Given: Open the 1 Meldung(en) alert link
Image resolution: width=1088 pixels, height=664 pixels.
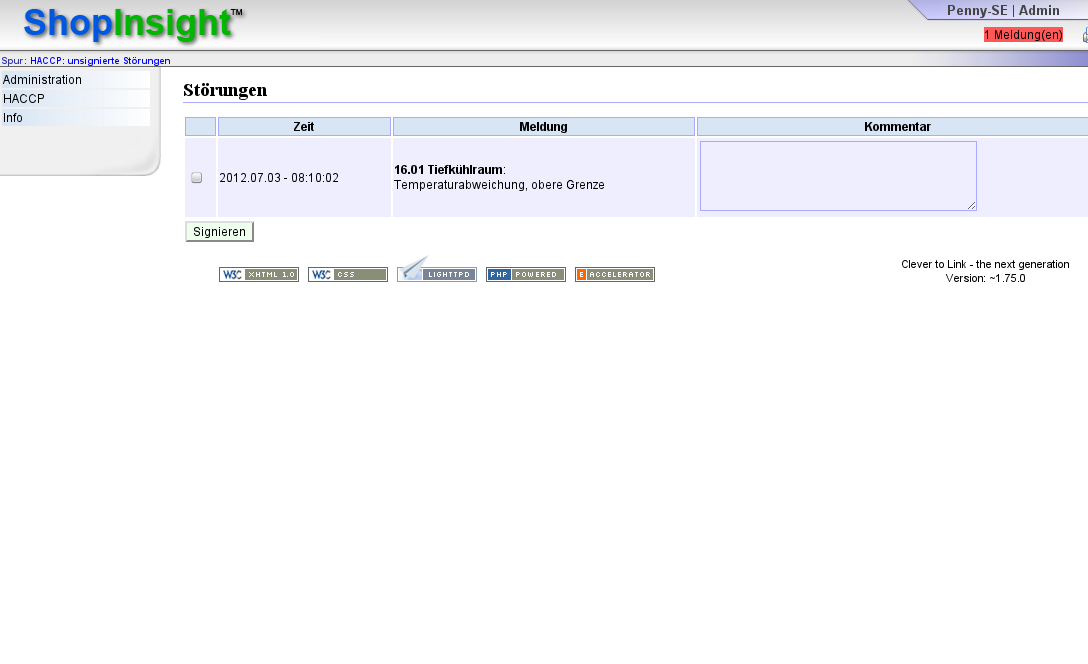Looking at the screenshot, I should click(x=1023, y=35).
